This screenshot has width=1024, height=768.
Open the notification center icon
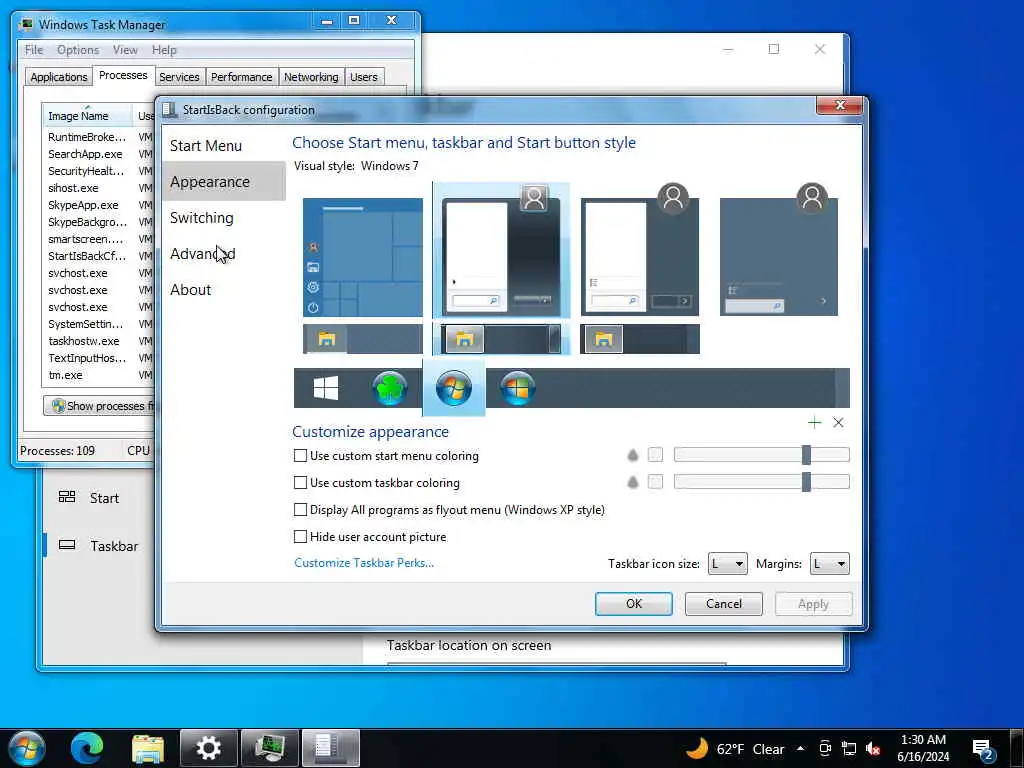[984, 749]
